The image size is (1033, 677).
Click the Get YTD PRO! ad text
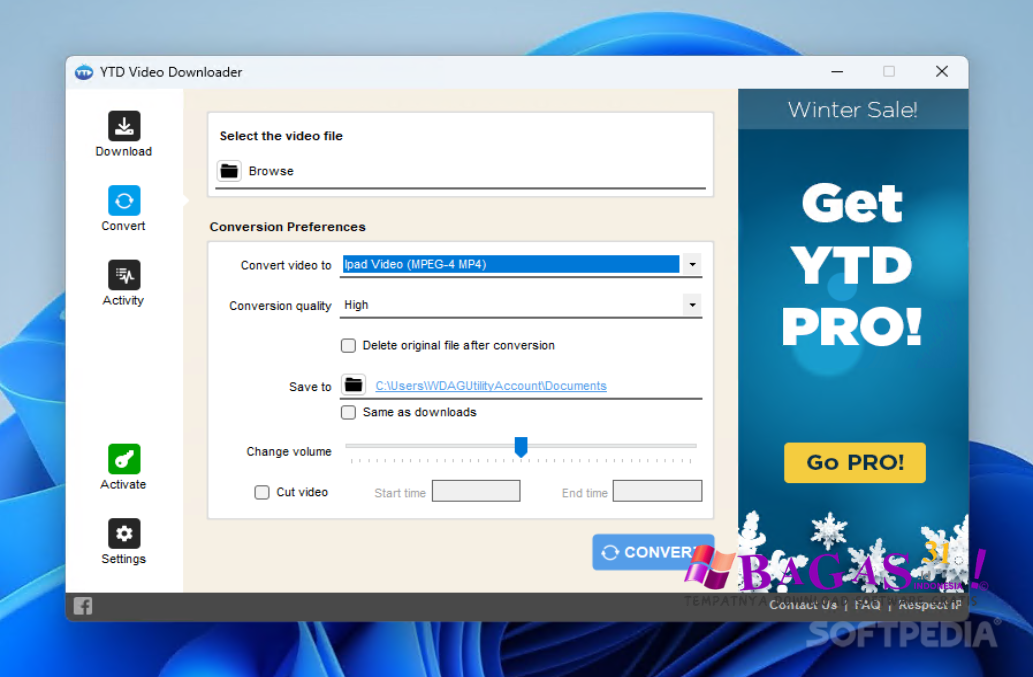[x=852, y=265]
